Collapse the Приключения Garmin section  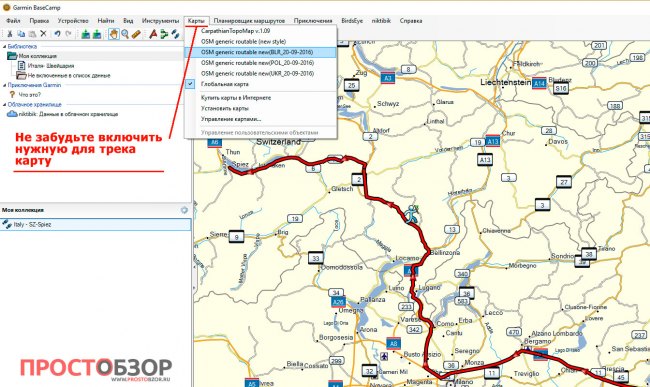point(4,85)
